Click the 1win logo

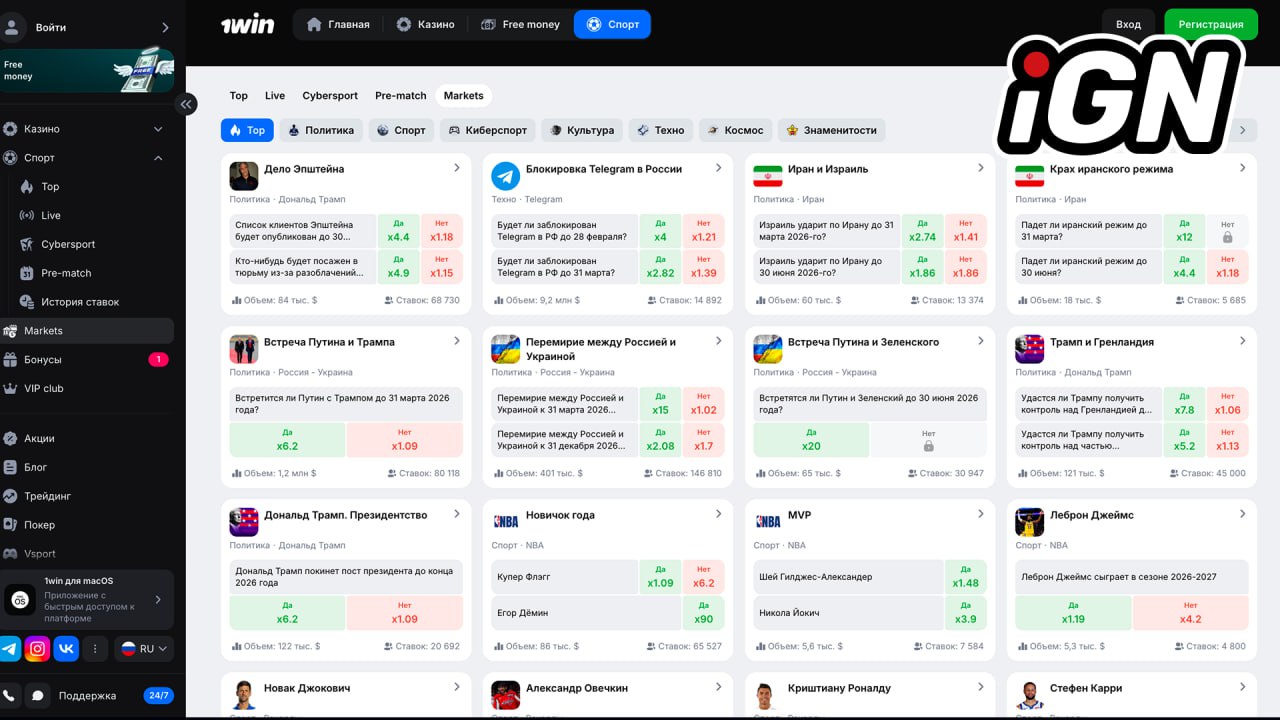[x=247, y=24]
